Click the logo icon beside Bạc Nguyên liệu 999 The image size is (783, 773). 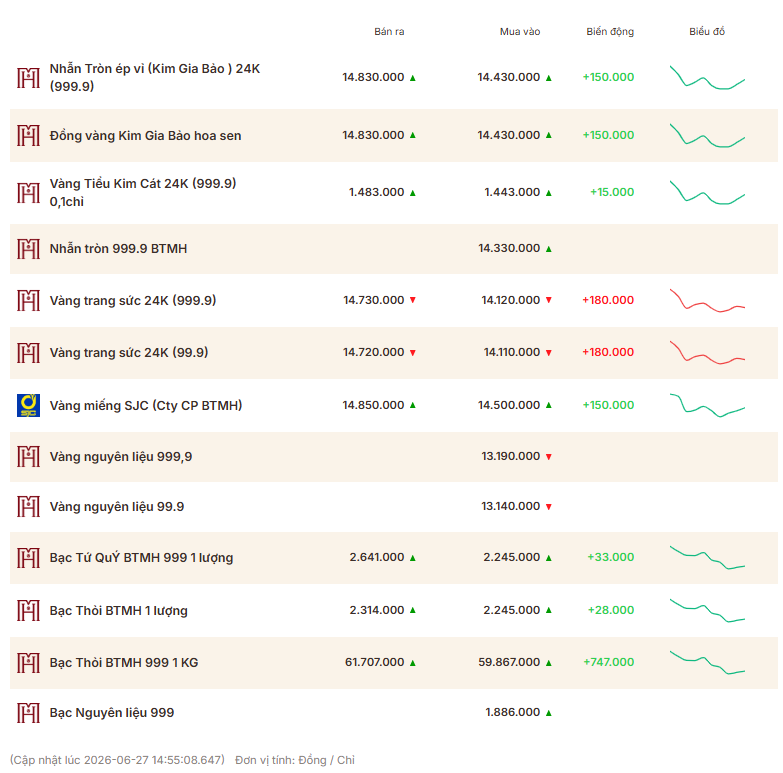tap(28, 713)
